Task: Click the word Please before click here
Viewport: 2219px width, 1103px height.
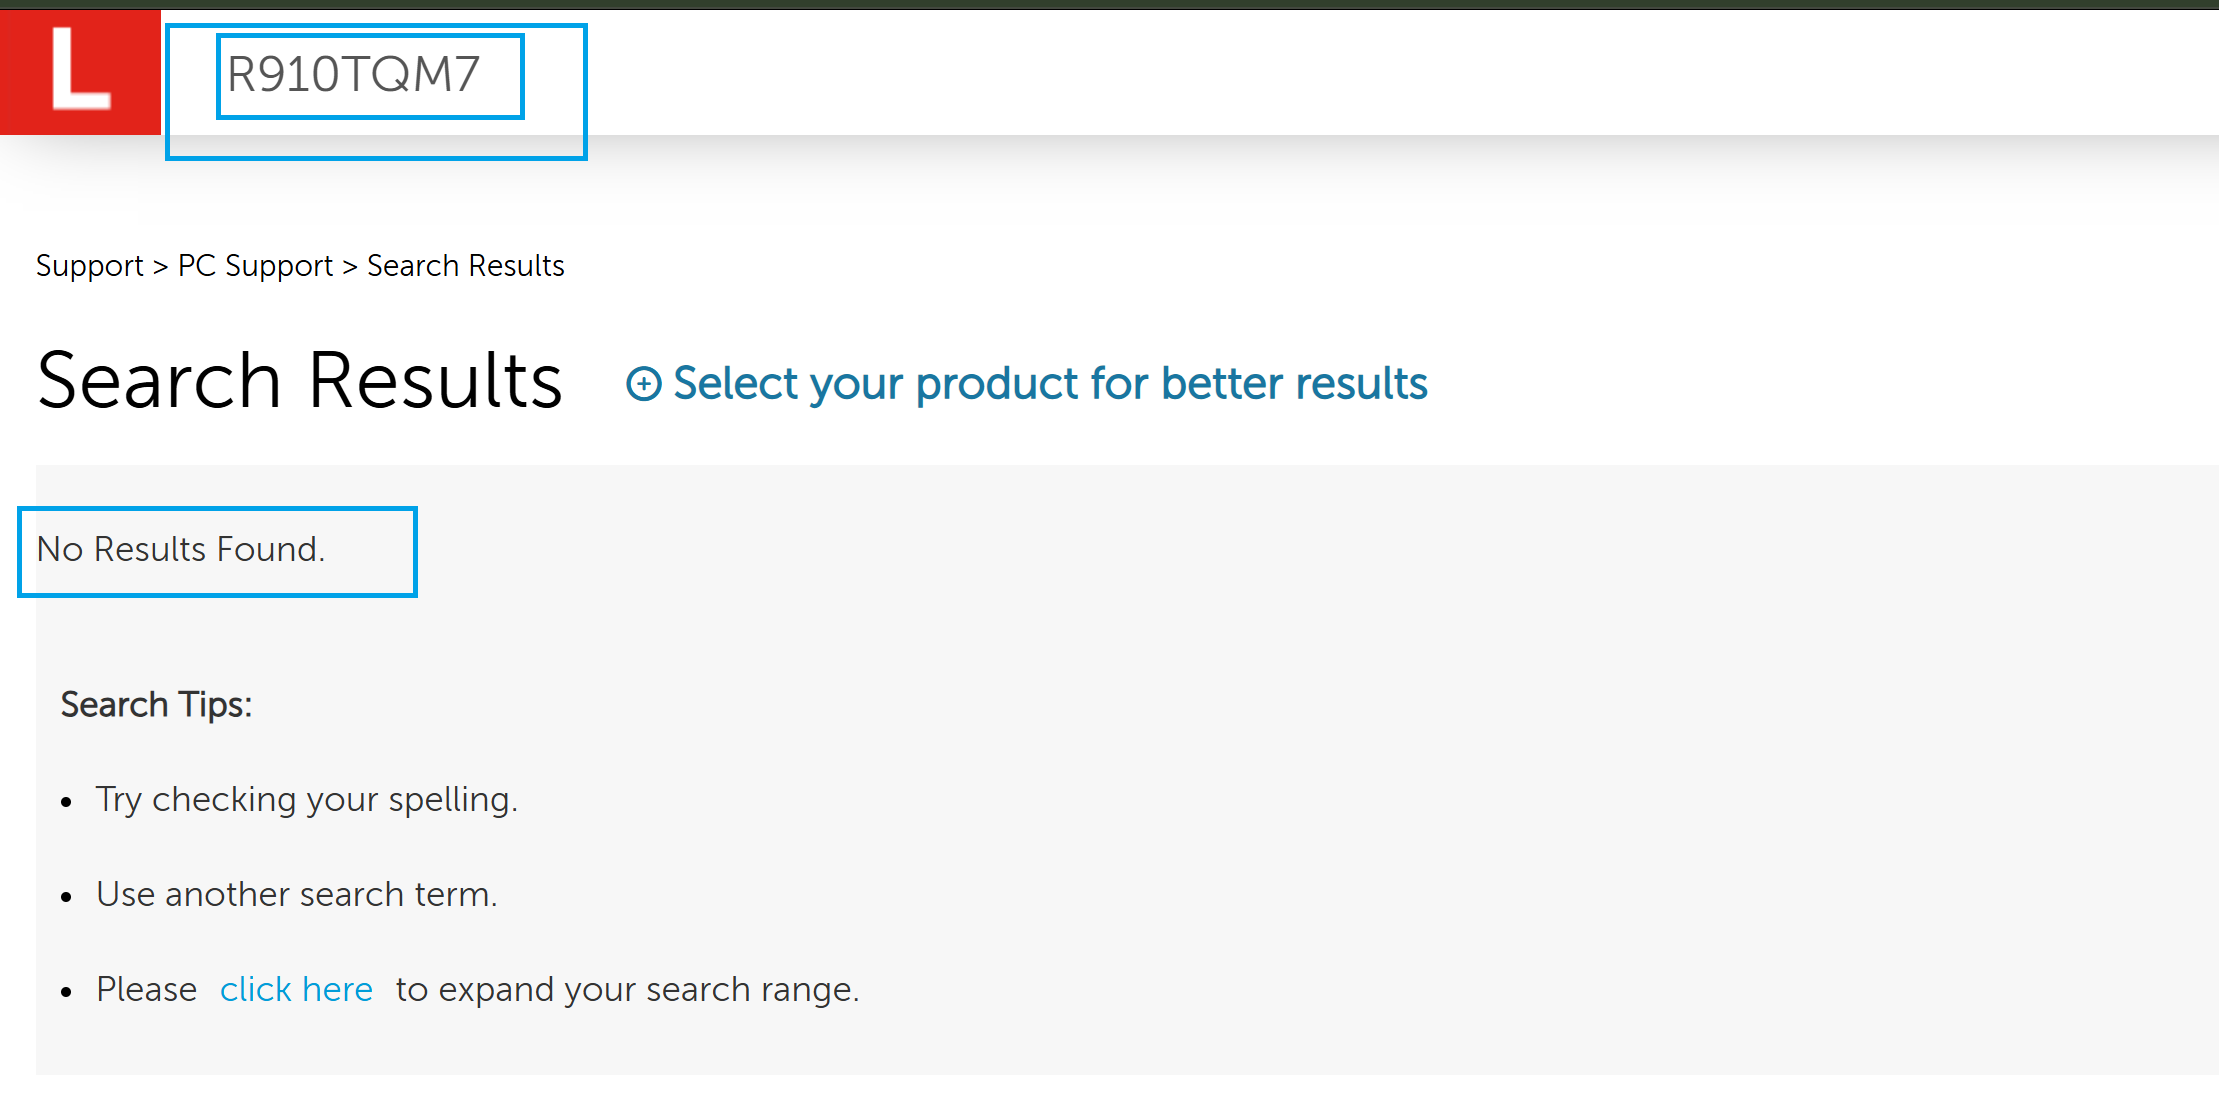Action: [147, 989]
